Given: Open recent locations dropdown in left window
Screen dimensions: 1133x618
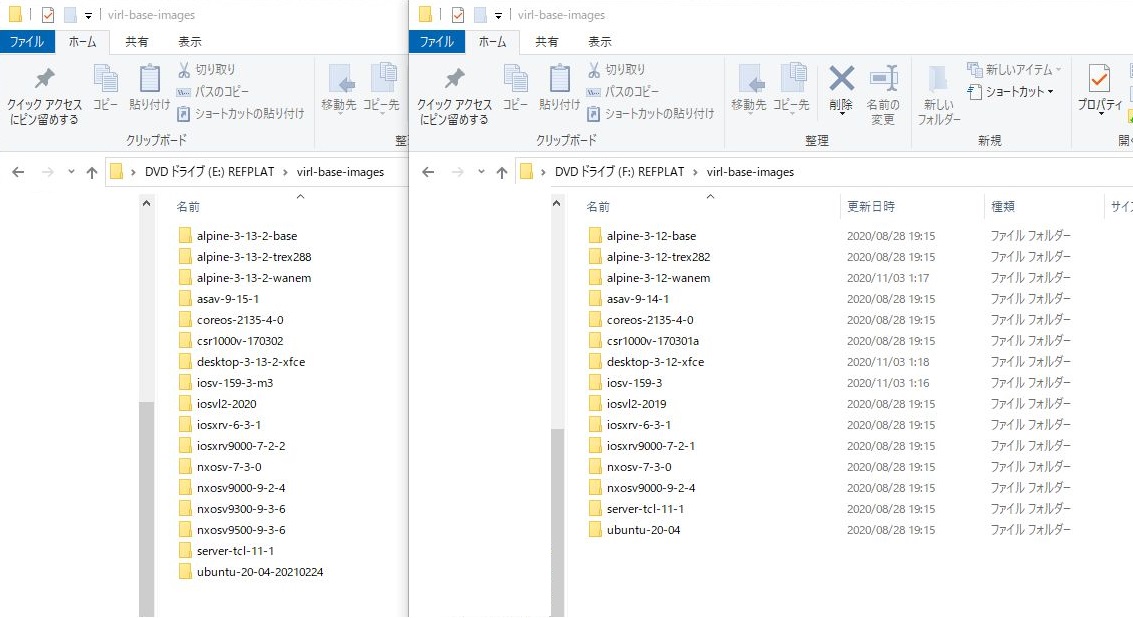Looking at the screenshot, I should click(71, 172).
